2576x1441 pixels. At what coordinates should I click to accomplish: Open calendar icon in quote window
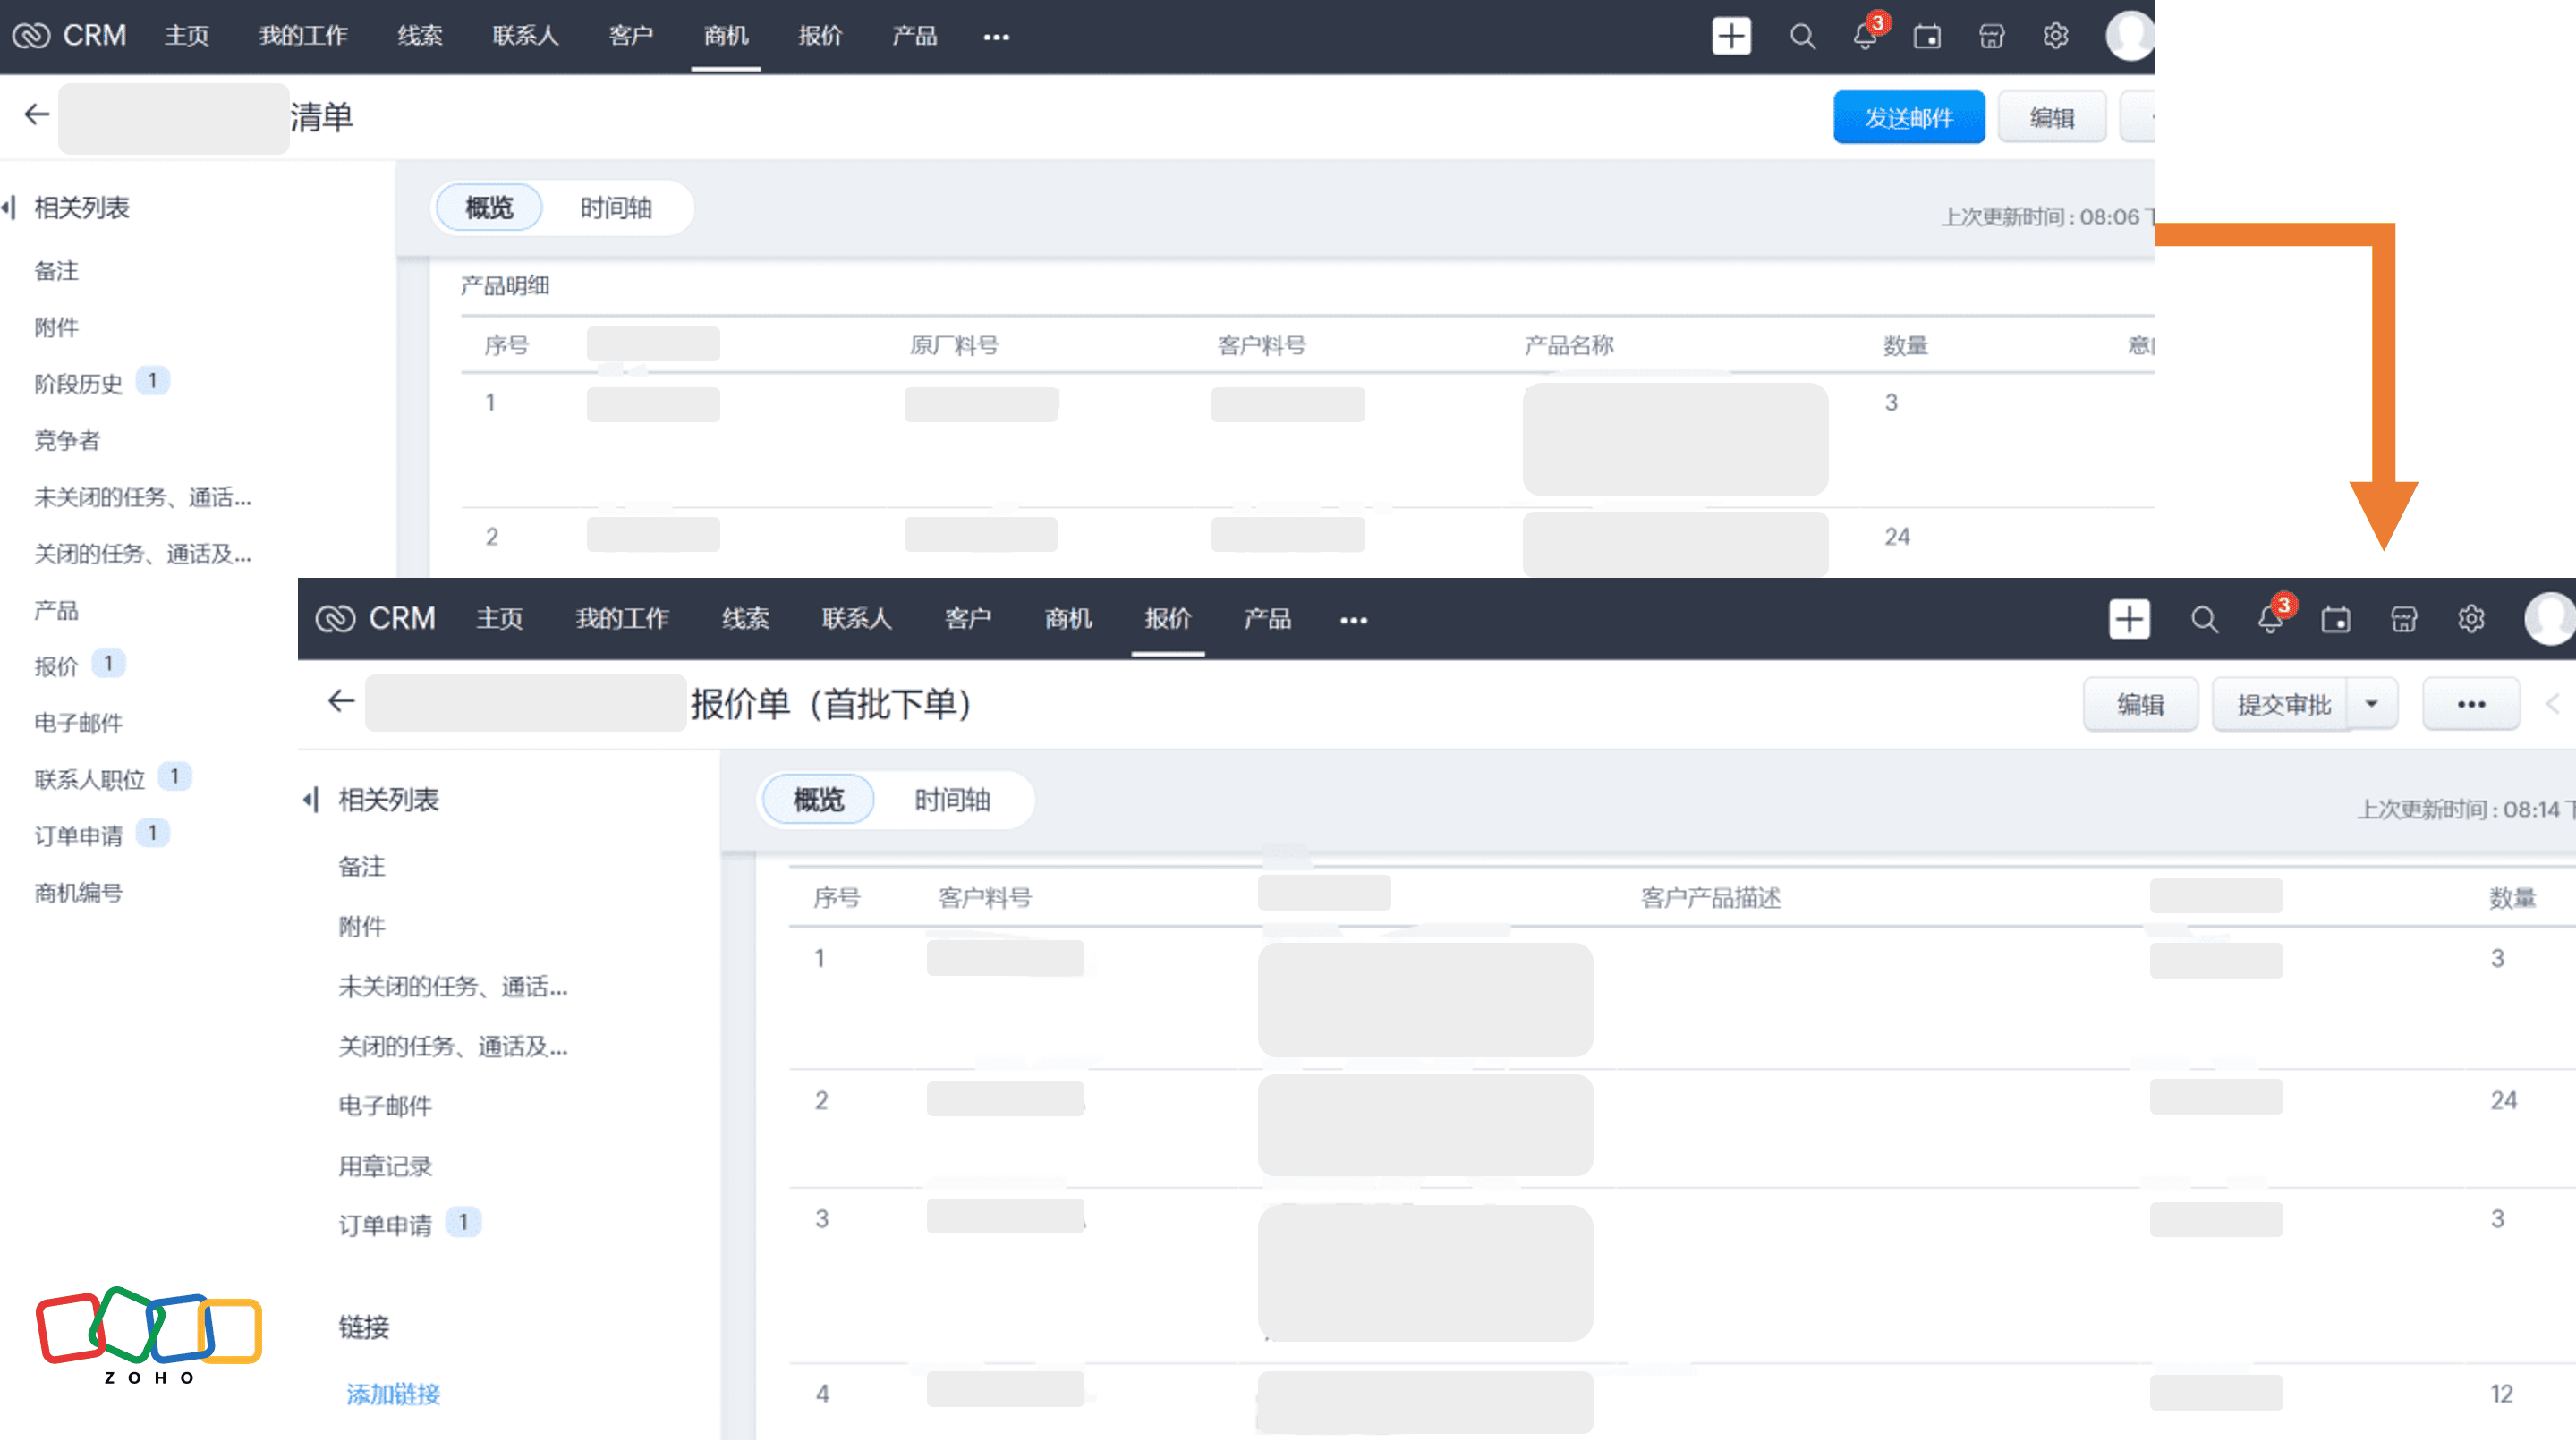pos(2336,620)
